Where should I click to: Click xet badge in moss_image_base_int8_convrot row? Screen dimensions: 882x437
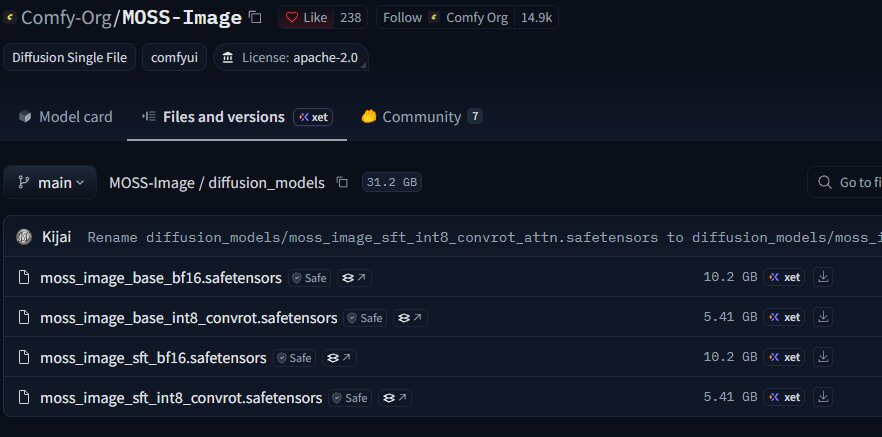pyautogui.click(x=784, y=317)
